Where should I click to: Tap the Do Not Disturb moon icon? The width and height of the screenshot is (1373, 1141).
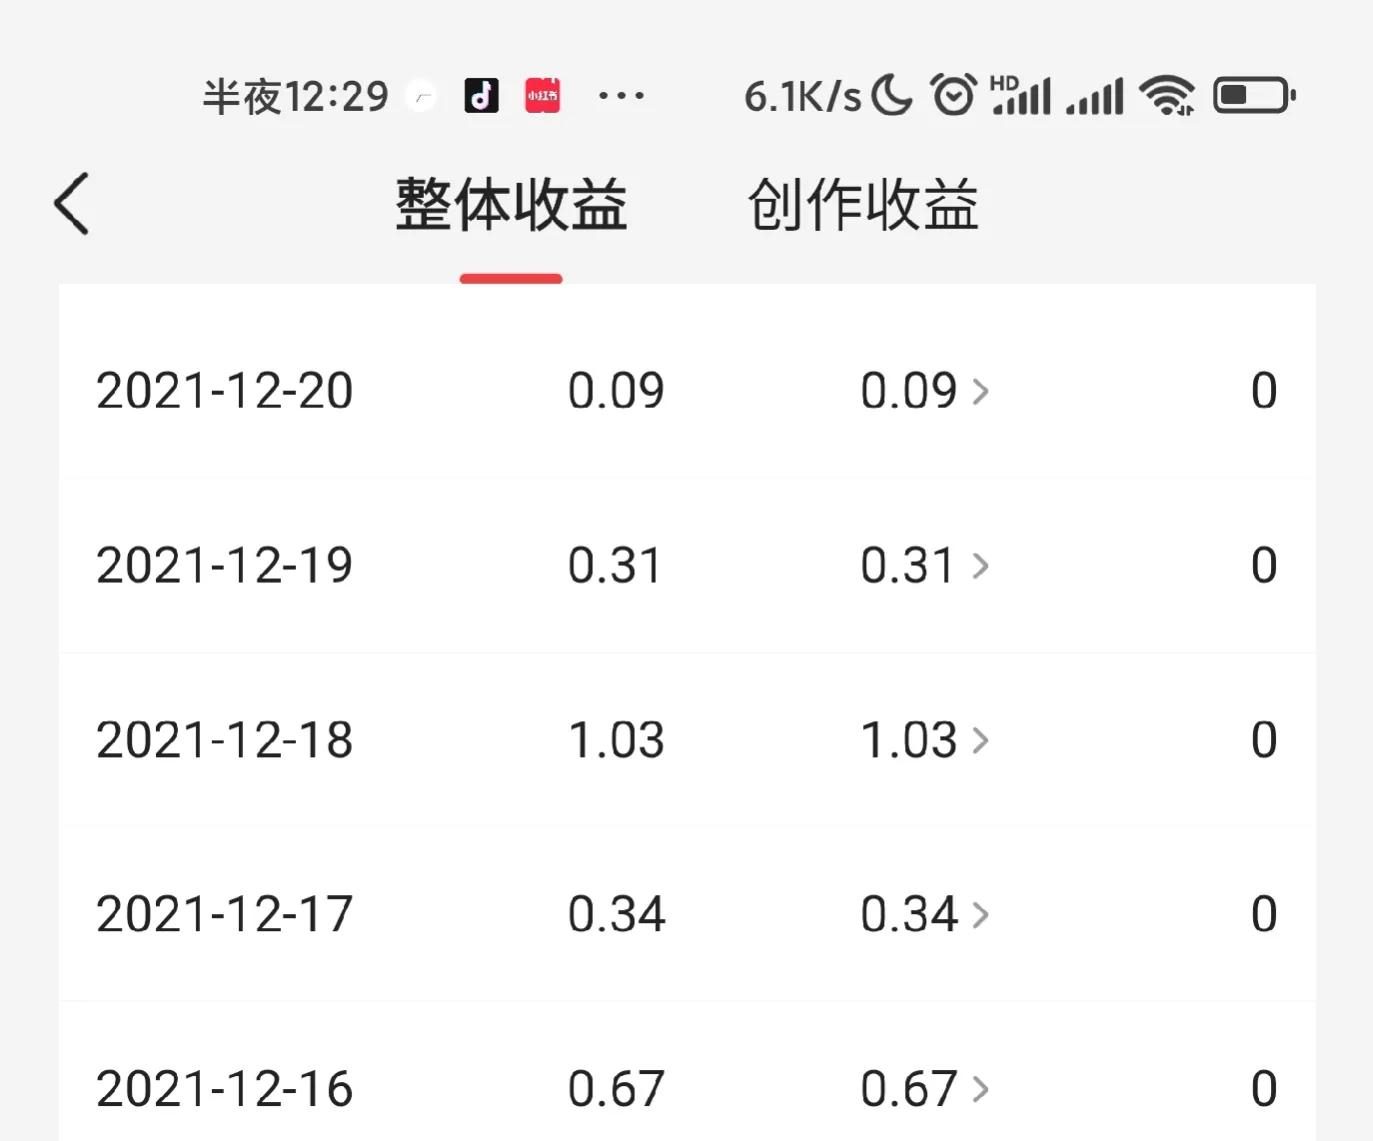(x=890, y=95)
